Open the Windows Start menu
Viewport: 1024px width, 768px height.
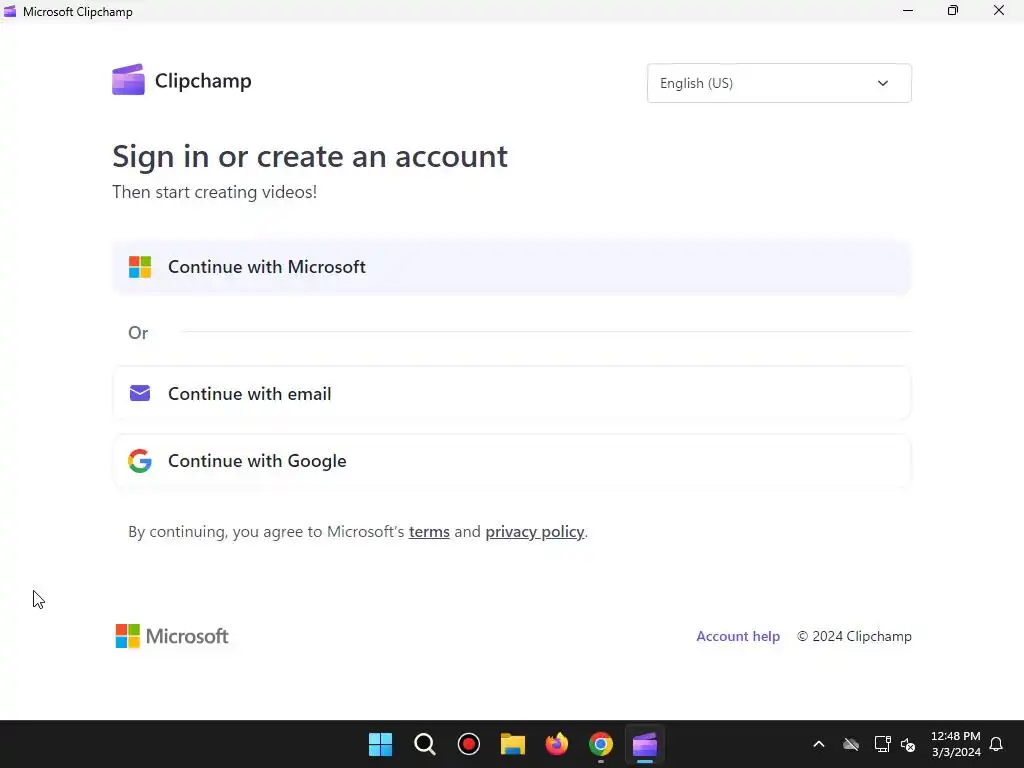pyautogui.click(x=380, y=744)
